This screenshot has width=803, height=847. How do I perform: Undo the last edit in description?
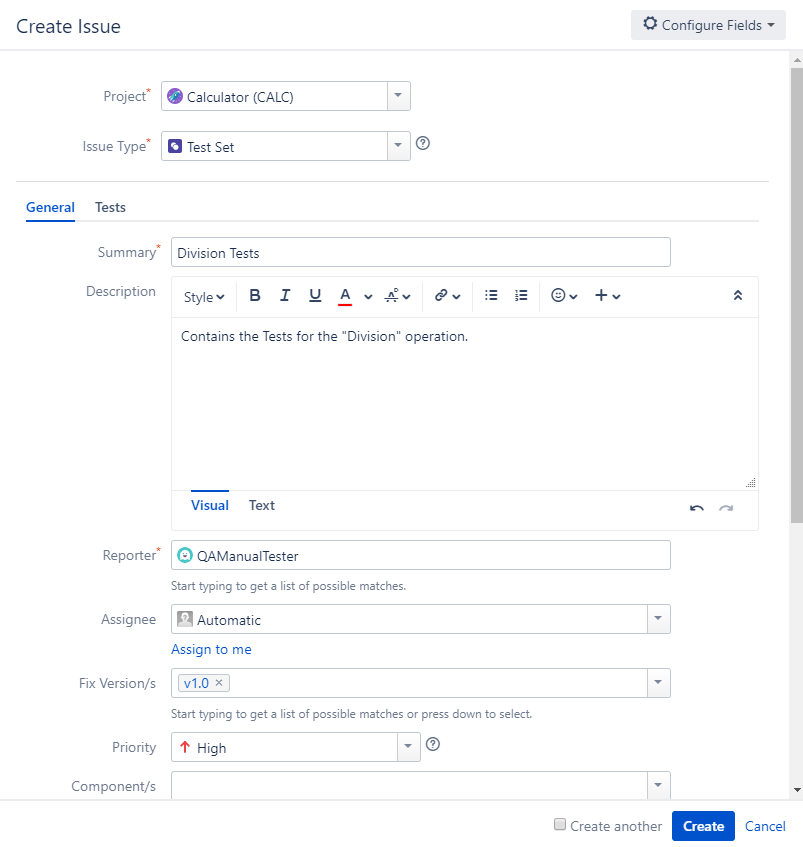[x=697, y=508]
